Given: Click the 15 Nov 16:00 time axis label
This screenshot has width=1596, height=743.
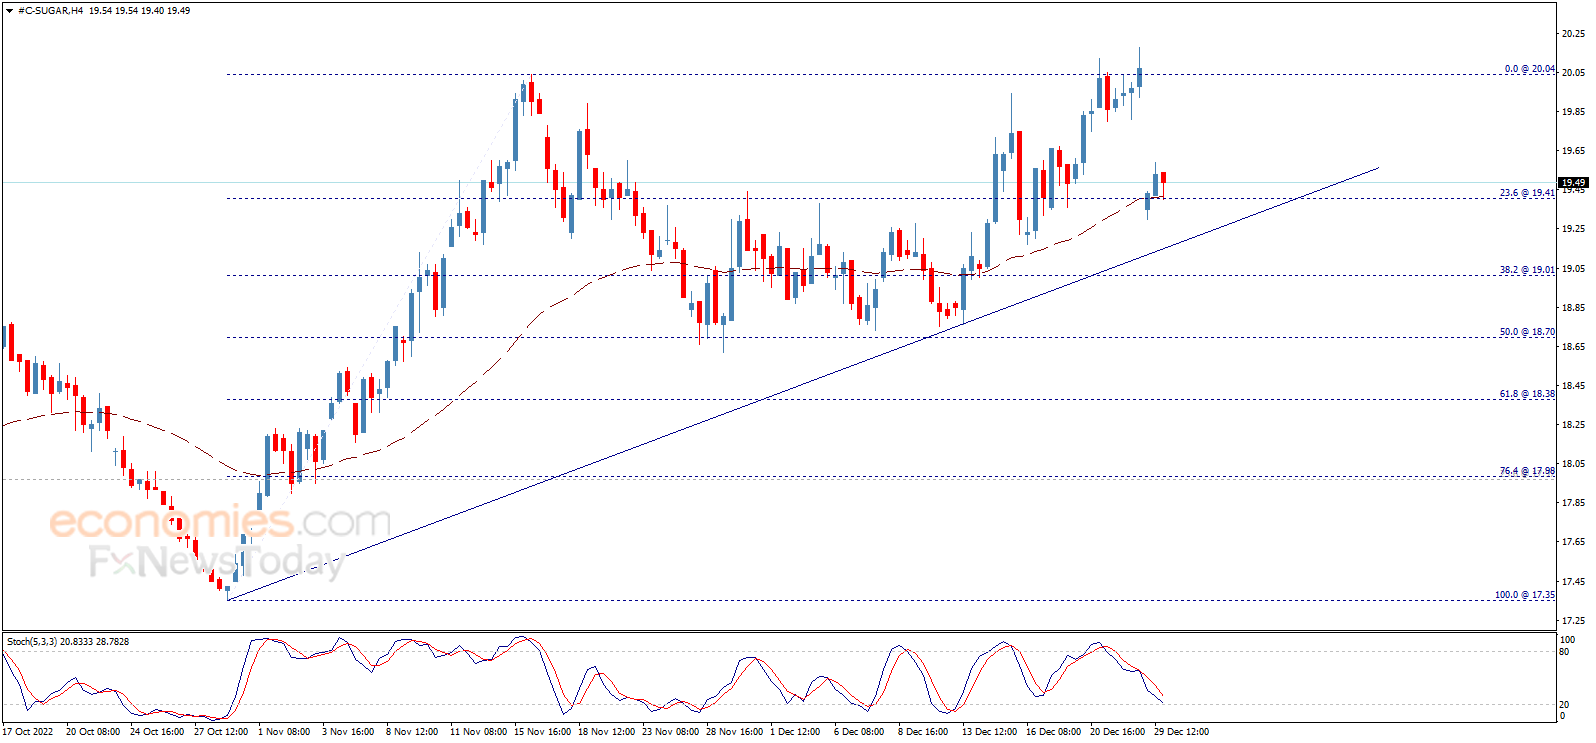Looking at the screenshot, I should point(542,732).
